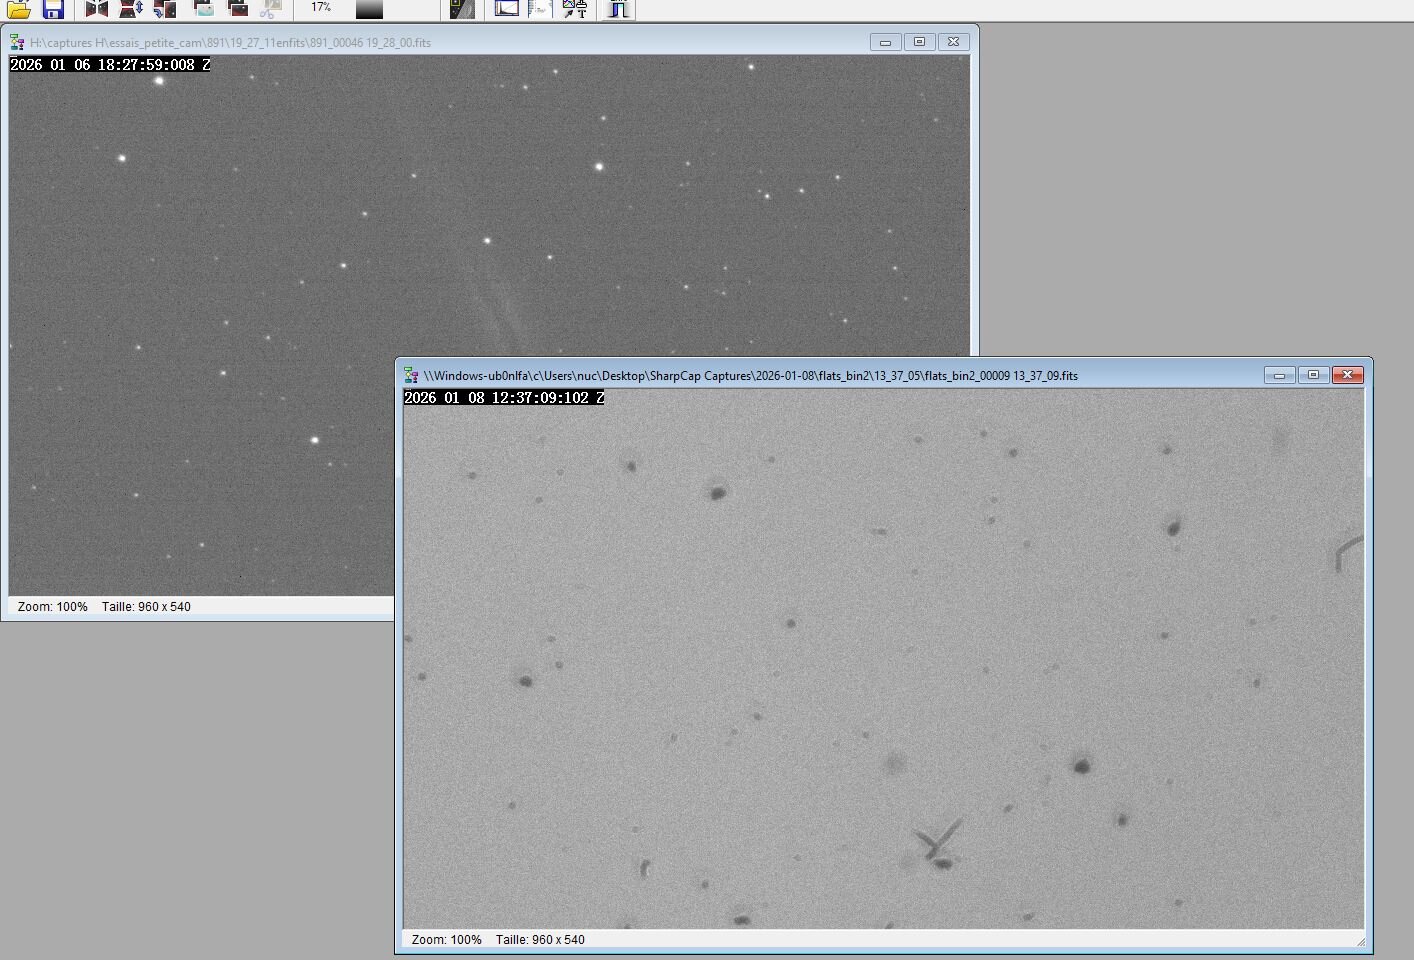Click the white plot-sheet icon beside the histogram icon

[x=540, y=9]
